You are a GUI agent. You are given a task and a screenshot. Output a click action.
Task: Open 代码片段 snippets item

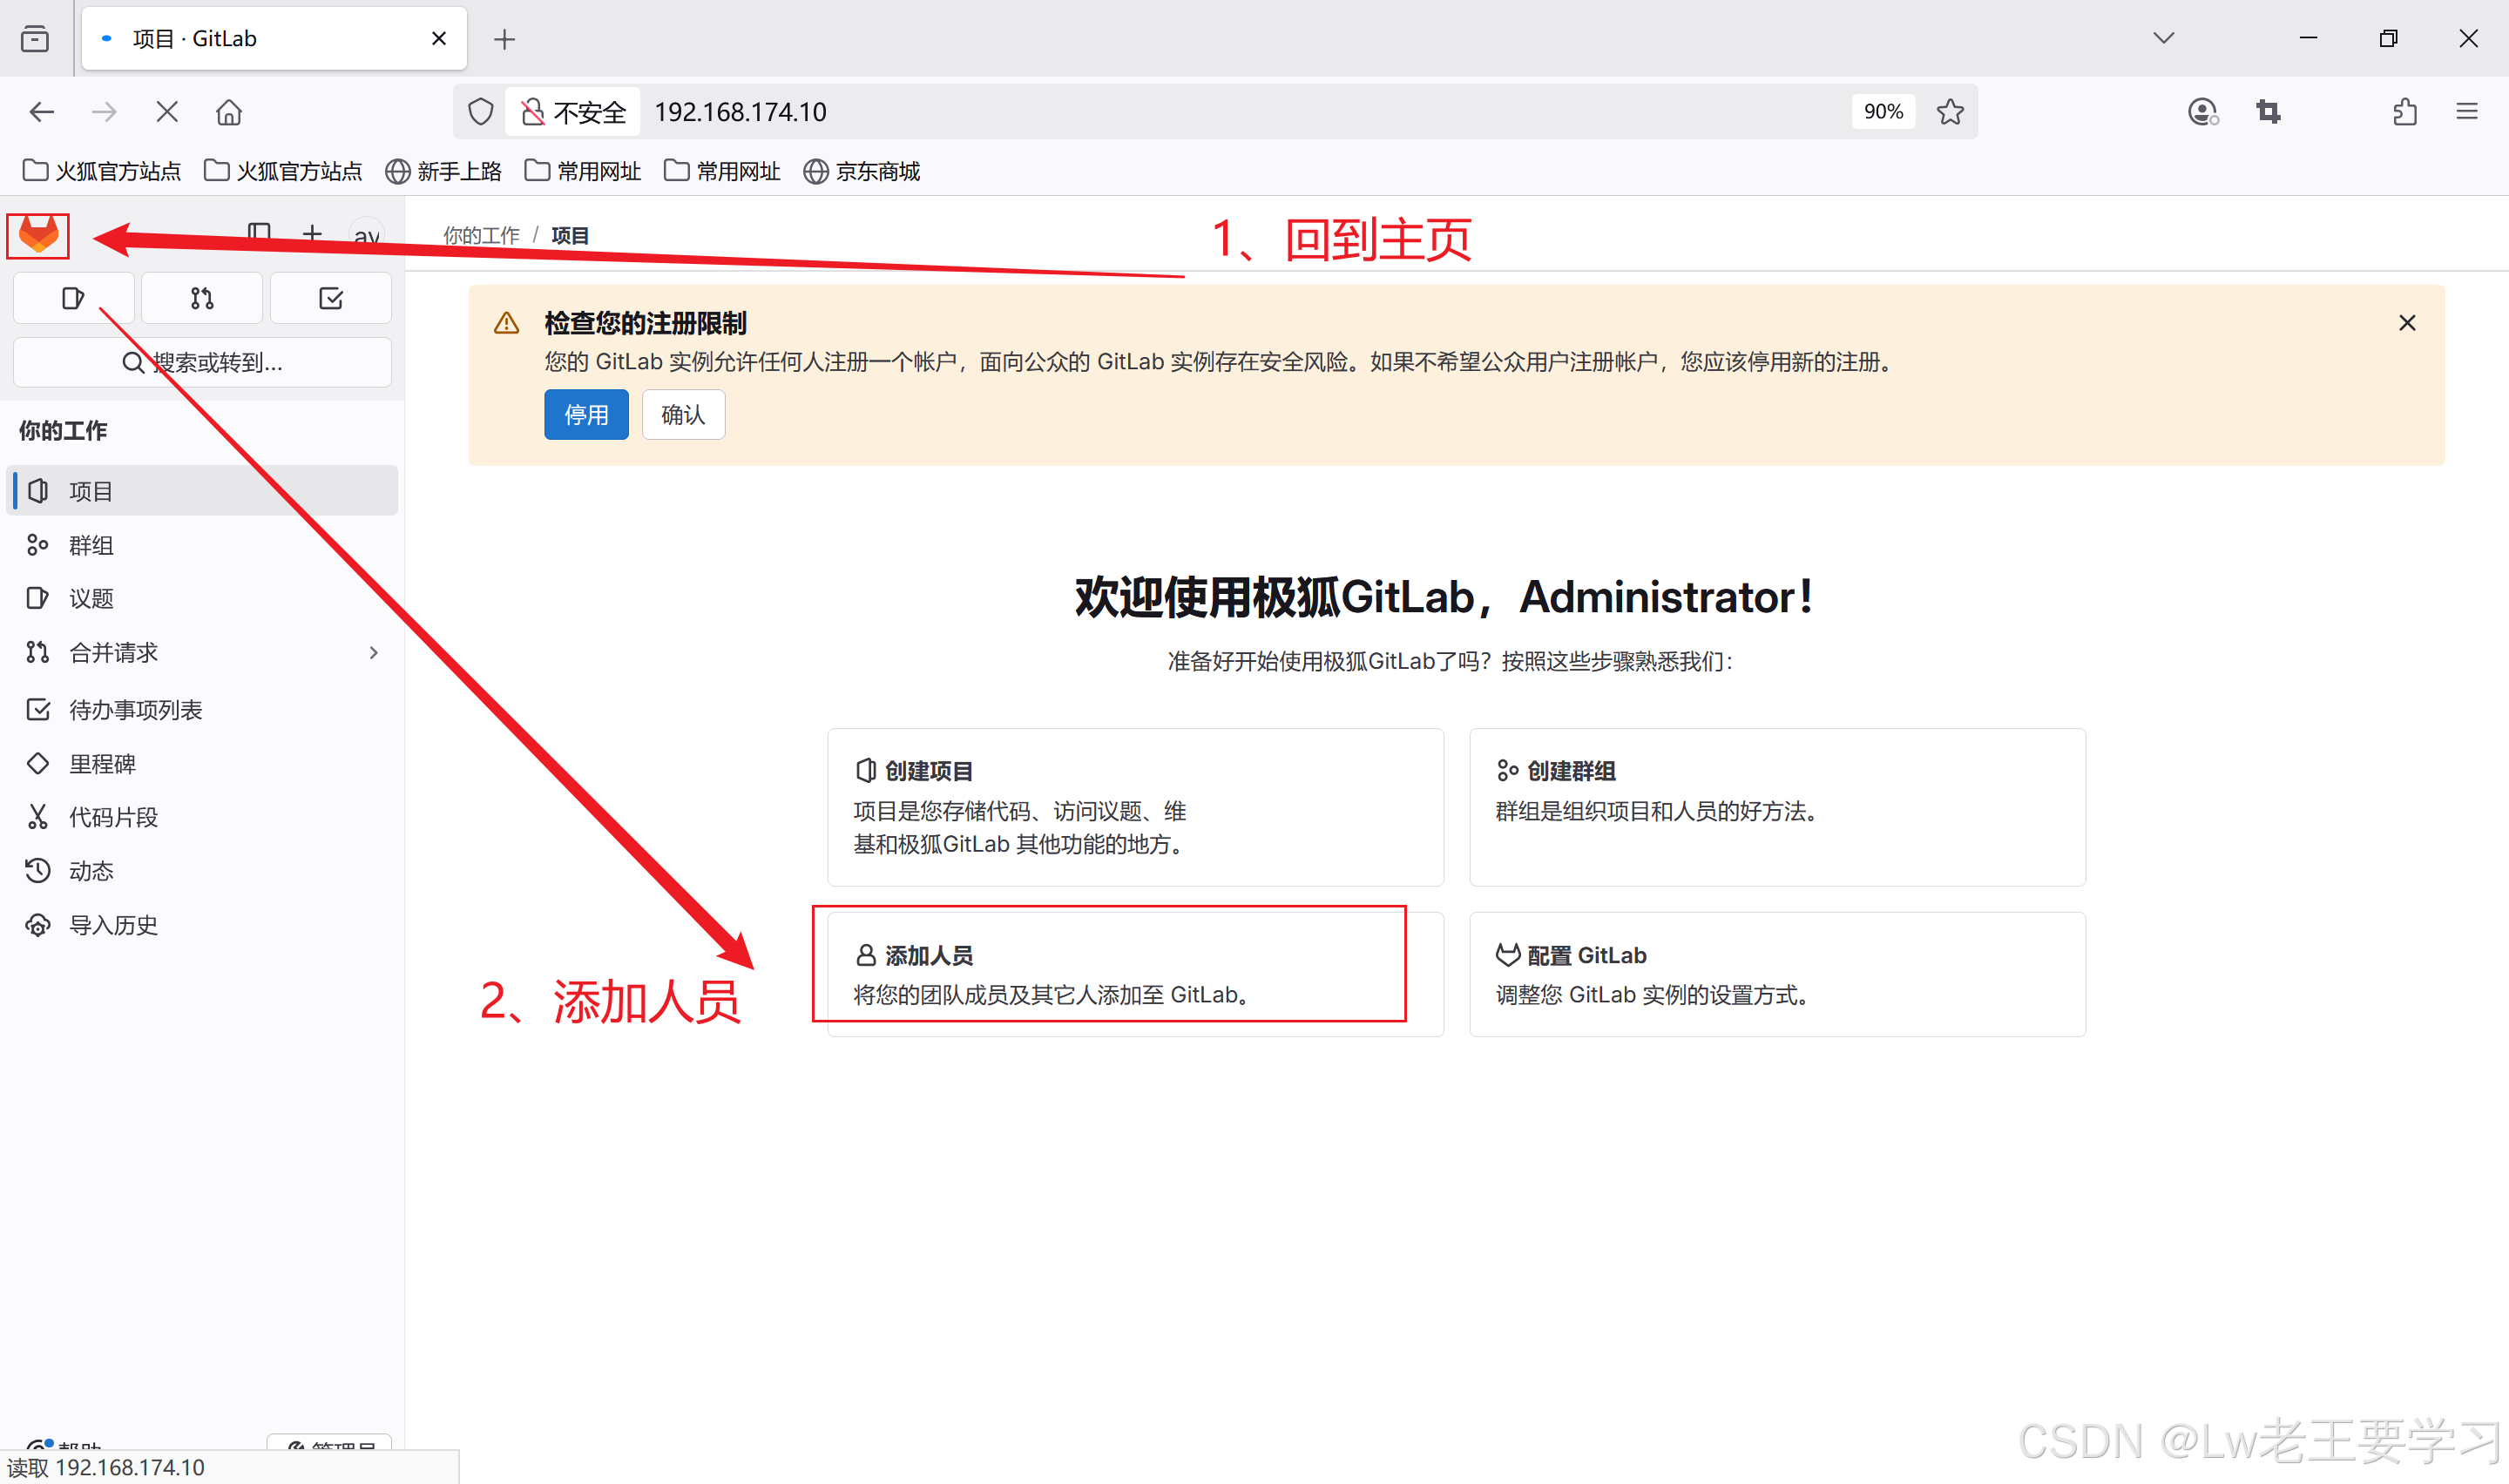[x=113, y=817]
